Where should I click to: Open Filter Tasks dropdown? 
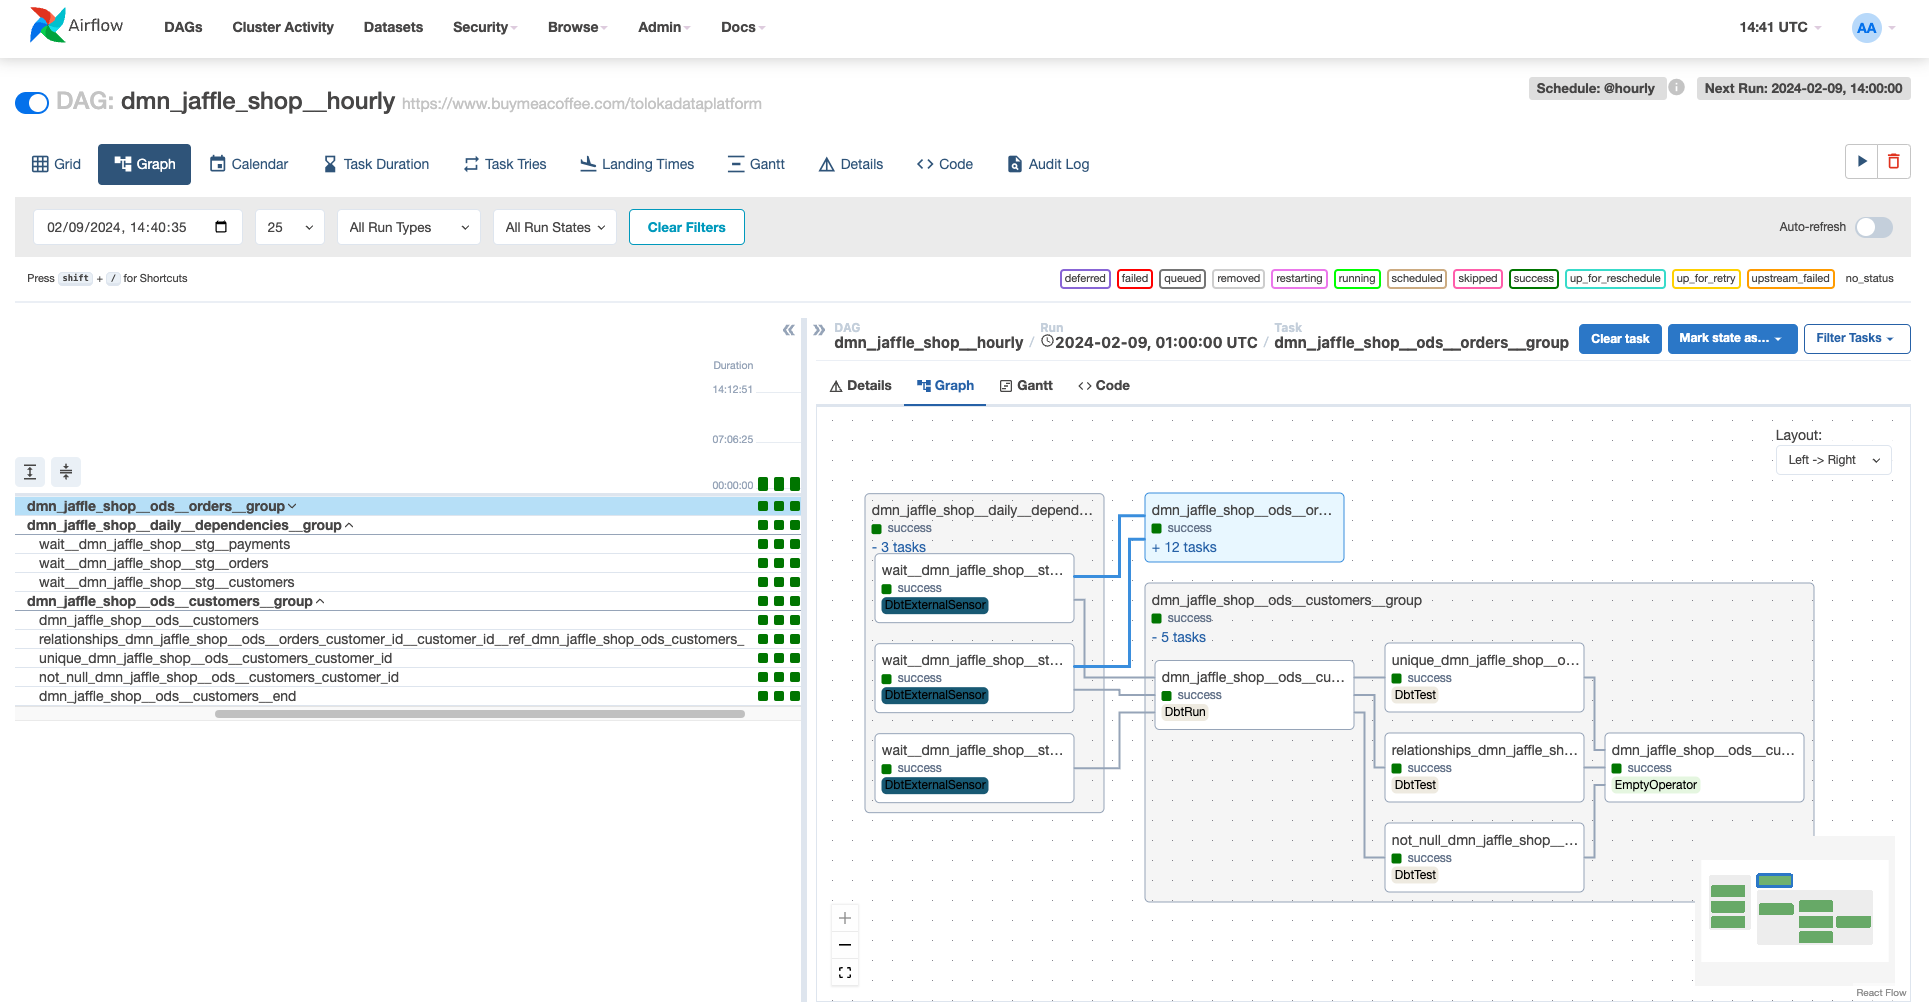(x=1857, y=338)
